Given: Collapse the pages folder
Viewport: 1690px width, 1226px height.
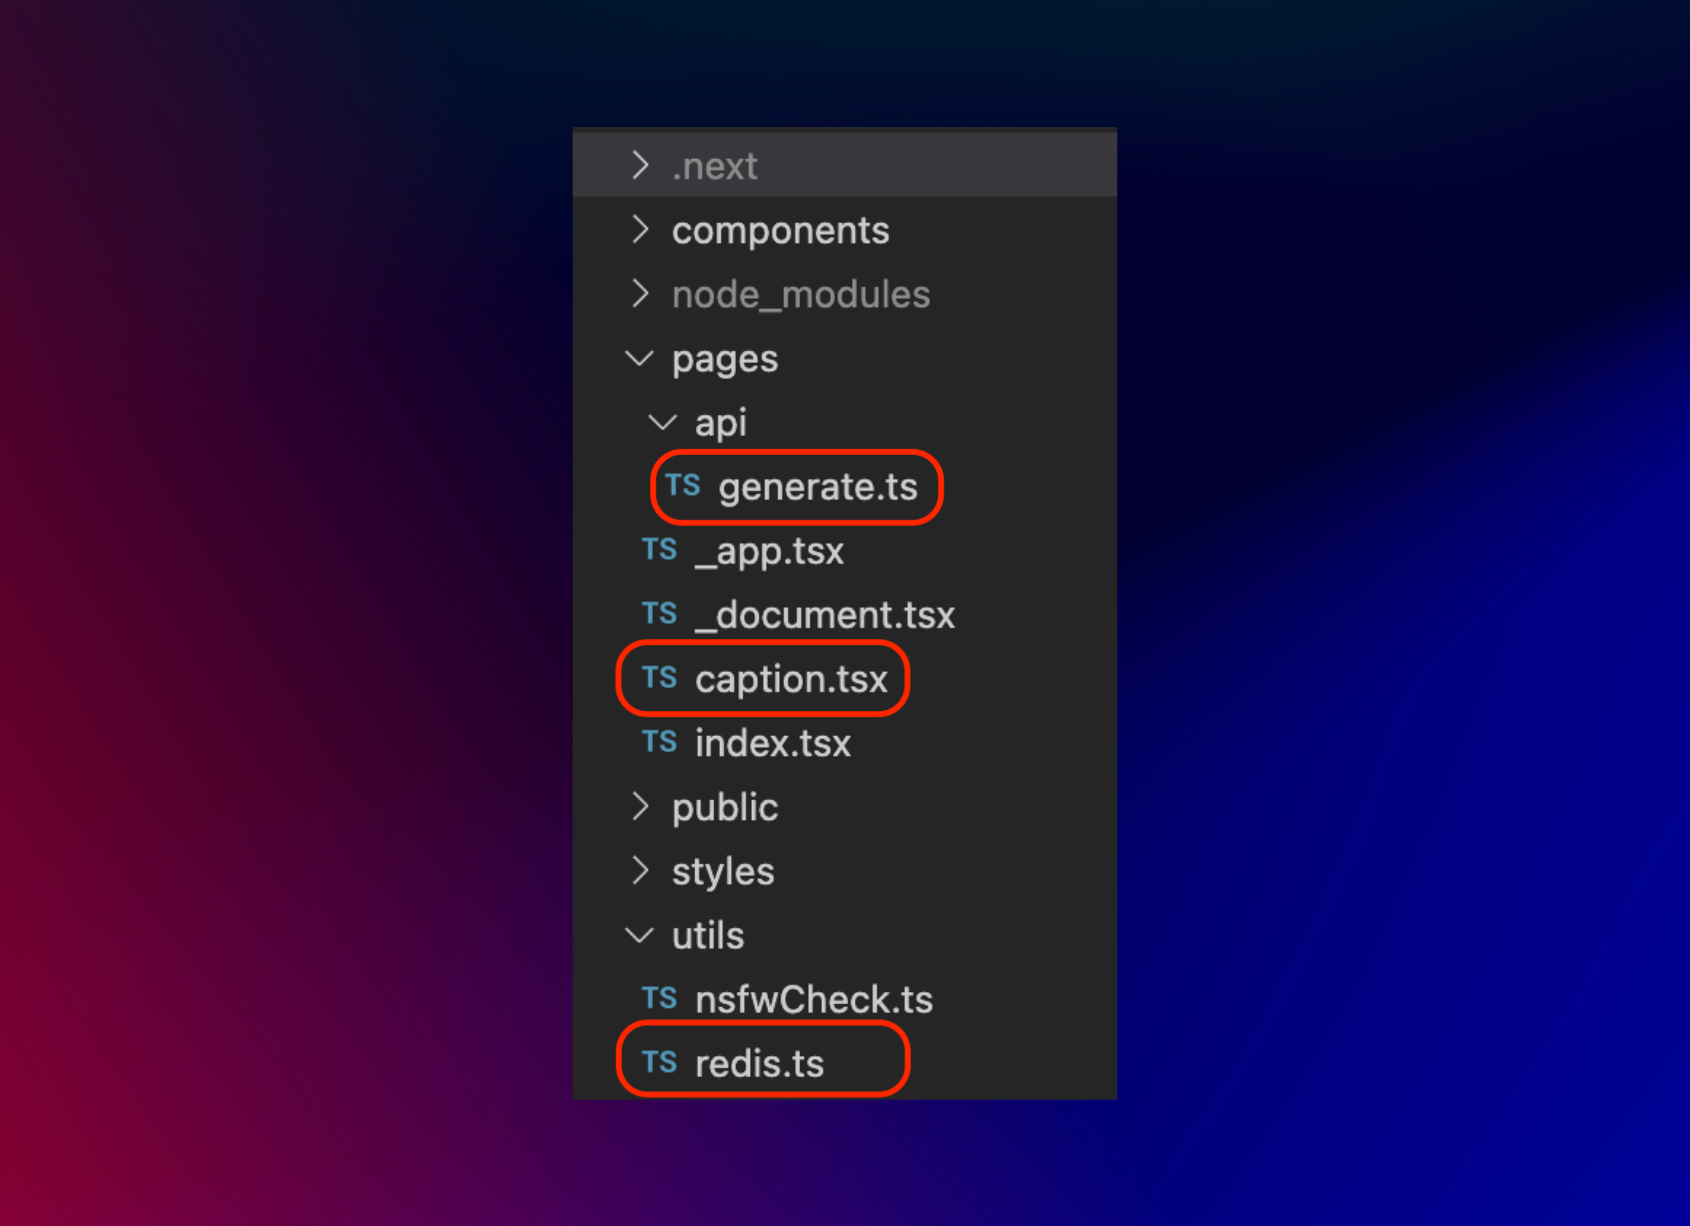Looking at the screenshot, I should pyautogui.click(x=640, y=358).
